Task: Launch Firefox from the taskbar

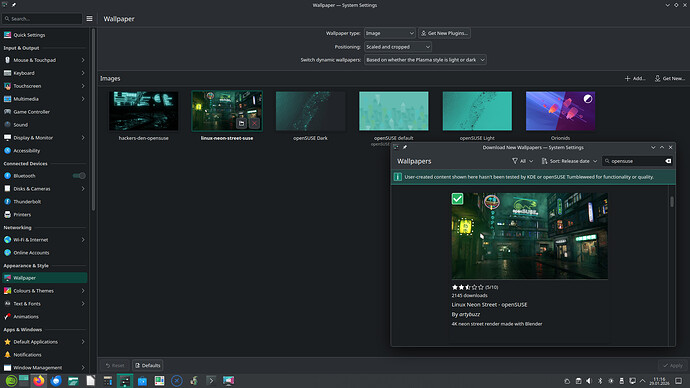Action: click(39, 381)
